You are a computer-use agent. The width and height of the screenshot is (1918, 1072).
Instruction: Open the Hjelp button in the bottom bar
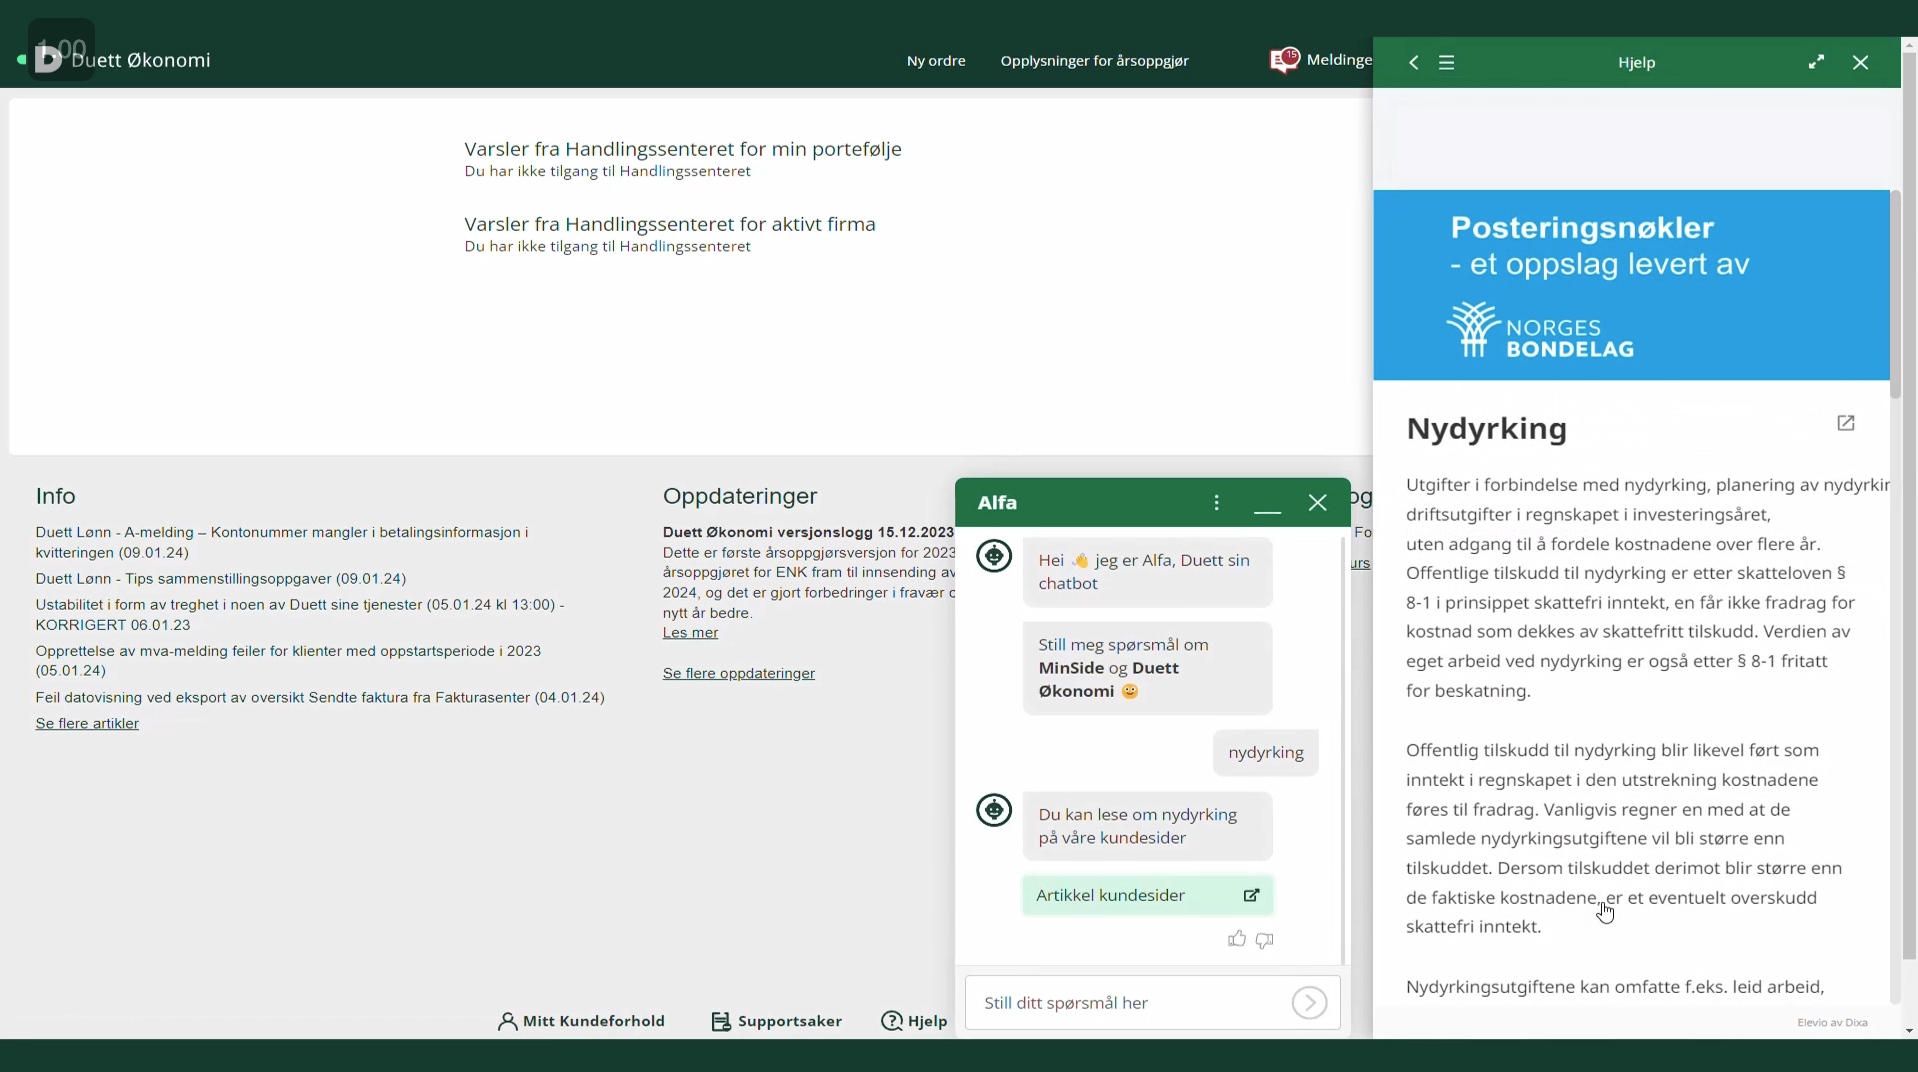coord(914,1021)
